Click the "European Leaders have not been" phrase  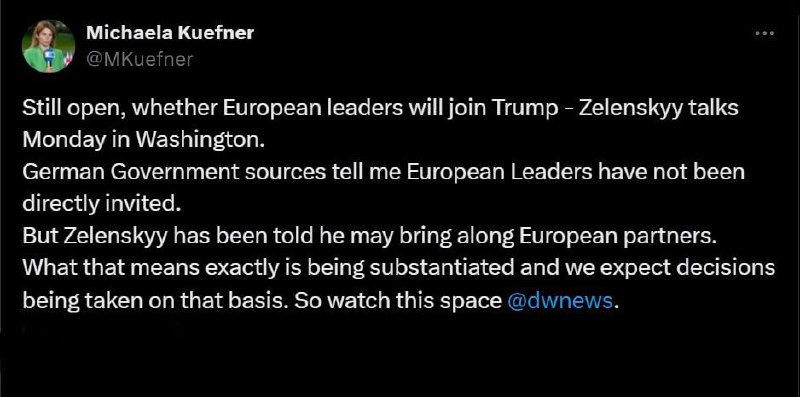tap(577, 172)
